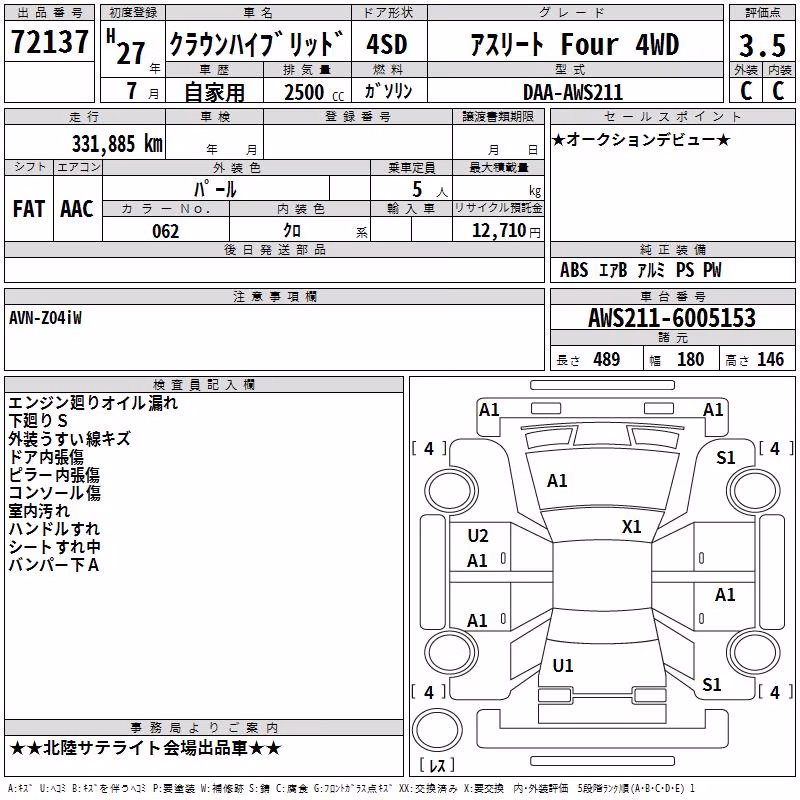
Task: Click length value 489
Action: coord(607,360)
